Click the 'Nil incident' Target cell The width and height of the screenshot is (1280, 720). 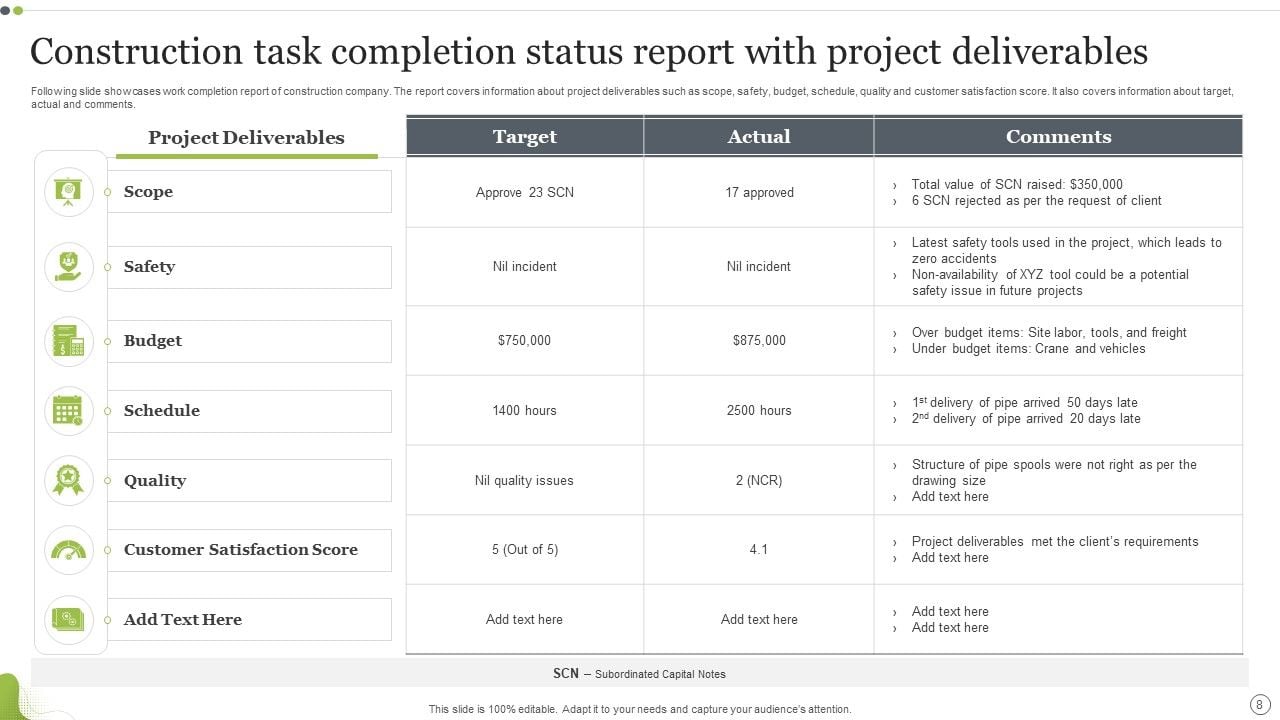pos(525,266)
